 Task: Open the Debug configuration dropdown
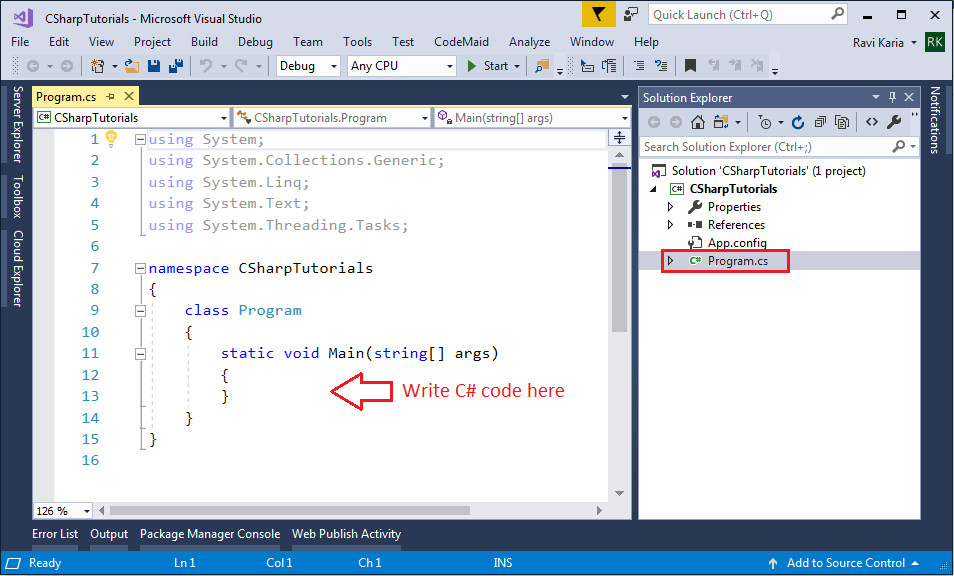pos(335,65)
